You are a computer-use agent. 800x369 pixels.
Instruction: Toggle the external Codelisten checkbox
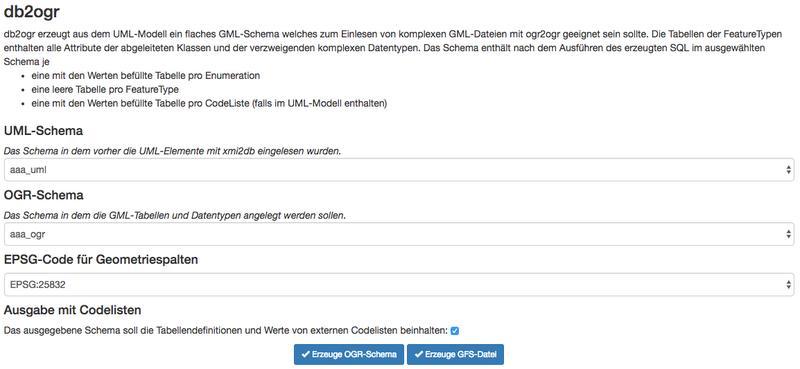point(455,331)
